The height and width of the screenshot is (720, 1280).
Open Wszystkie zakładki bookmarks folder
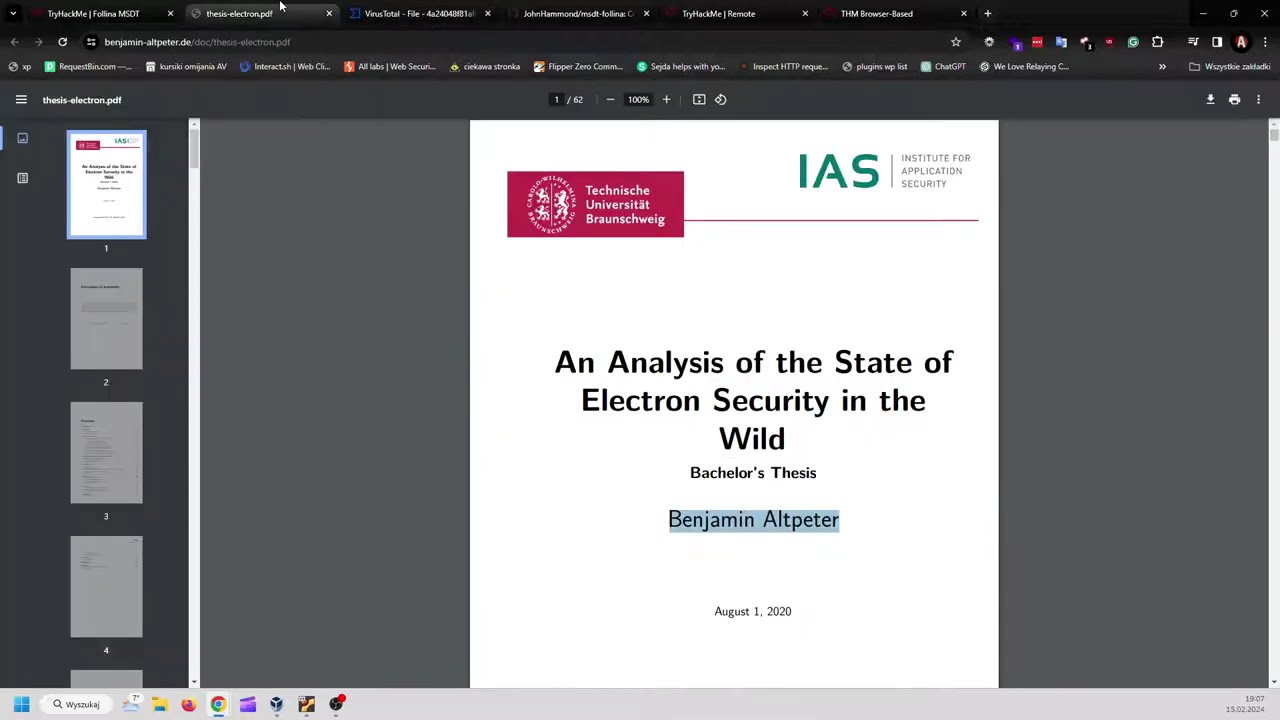pyautogui.click(x=1230, y=67)
